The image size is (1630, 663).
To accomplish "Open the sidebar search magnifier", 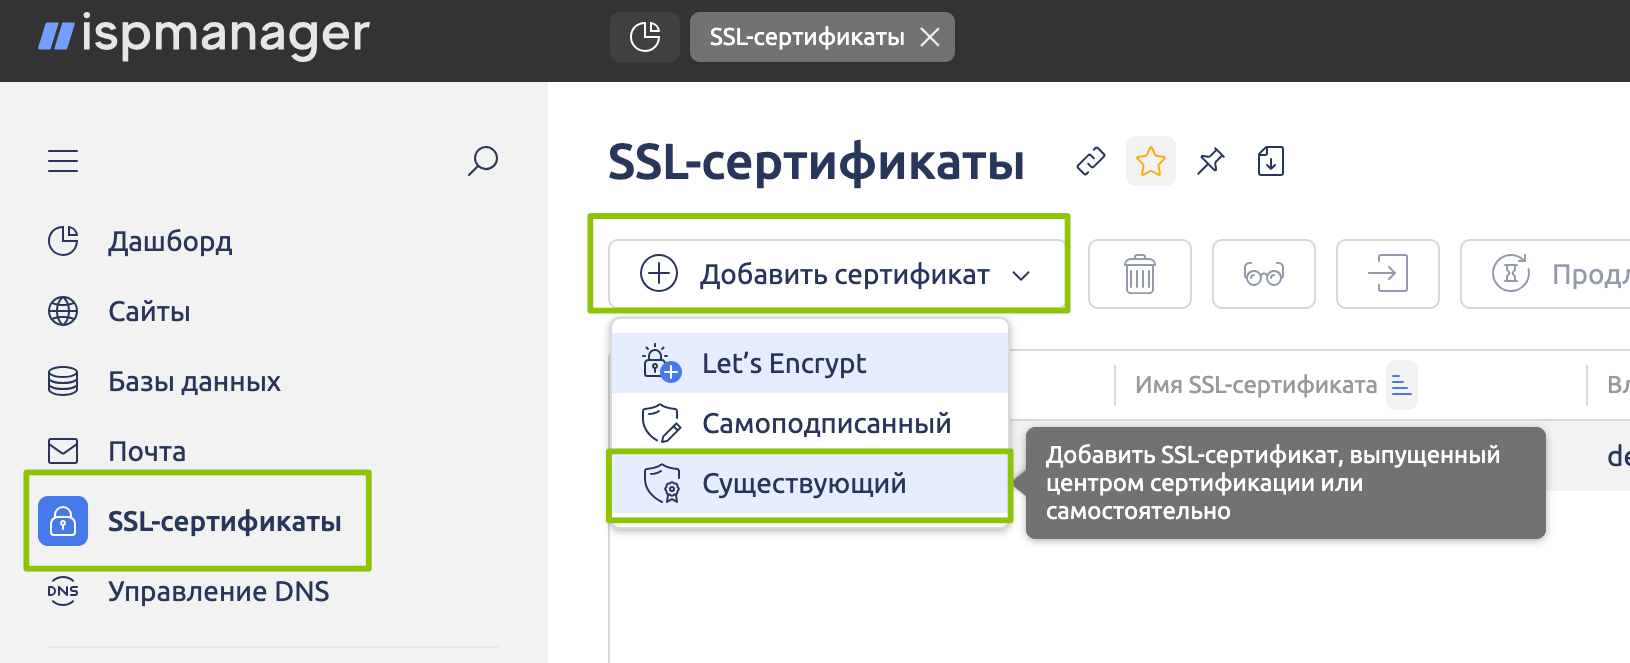I will coord(483,160).
